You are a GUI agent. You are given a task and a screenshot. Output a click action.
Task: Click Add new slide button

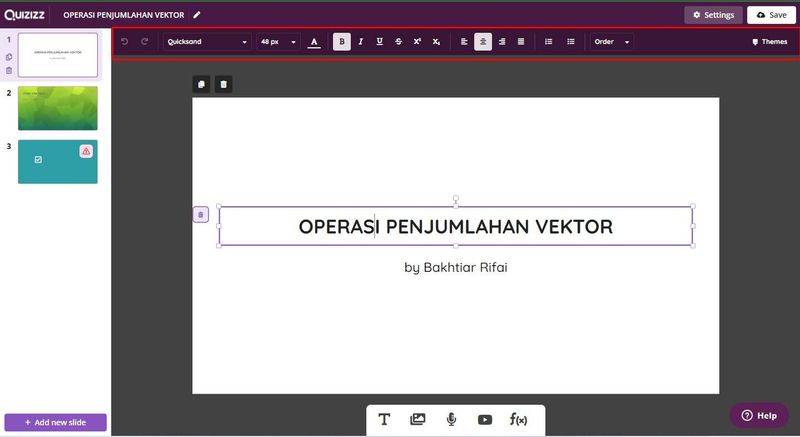point(56,422)
